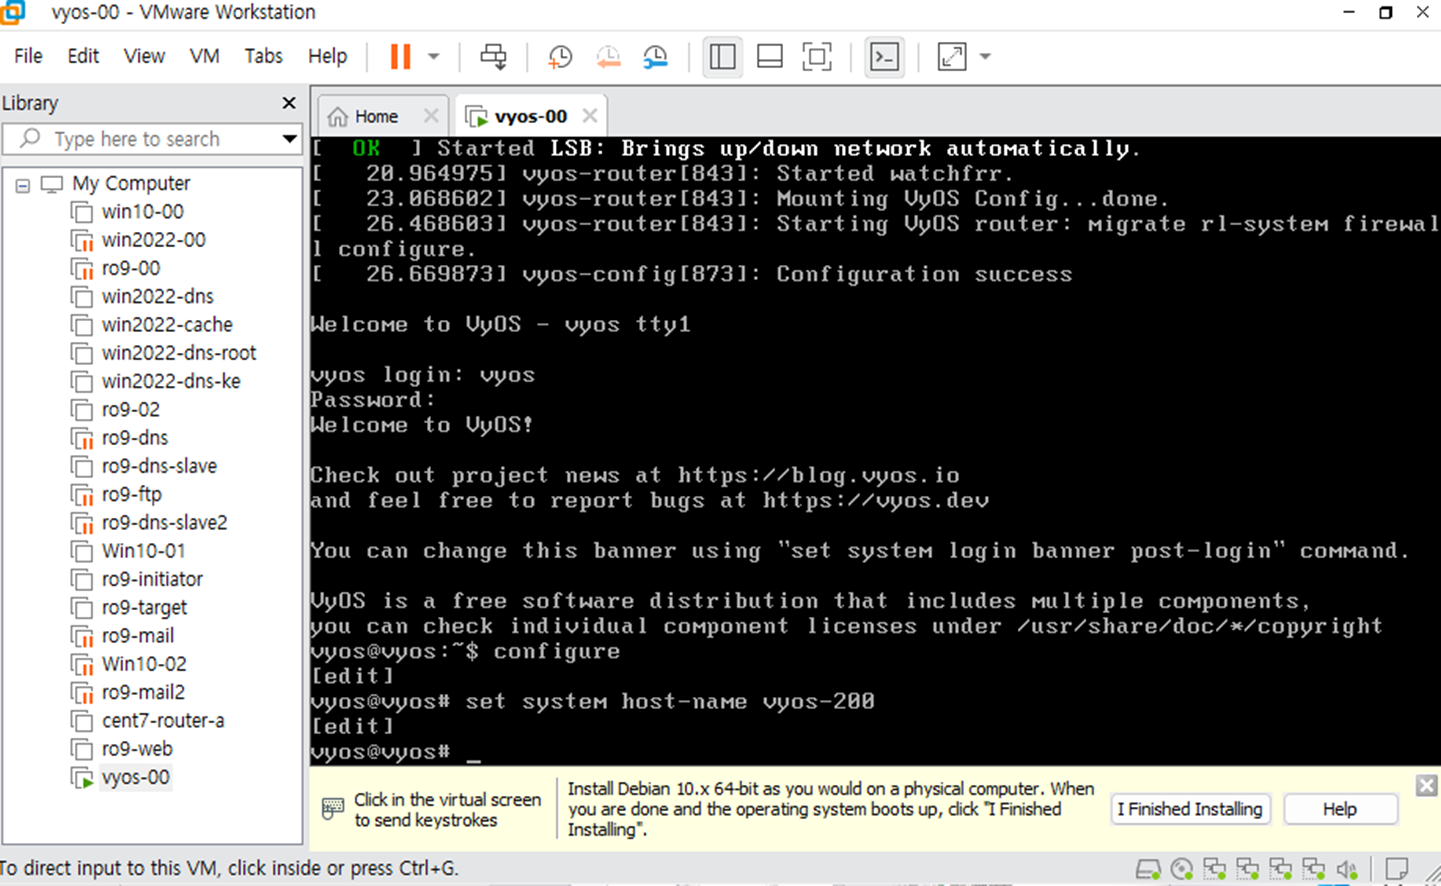Select ro9-02 in the library

coord(131,410)
